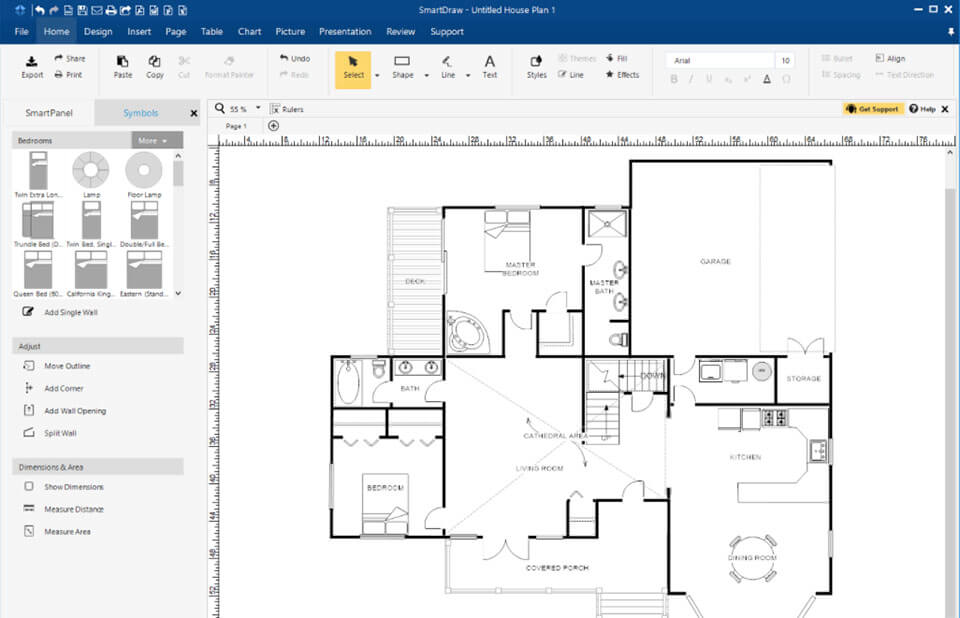960x618 pixels.
Task: Choose the Add Corner tool
Action: (x=56, y=388)
